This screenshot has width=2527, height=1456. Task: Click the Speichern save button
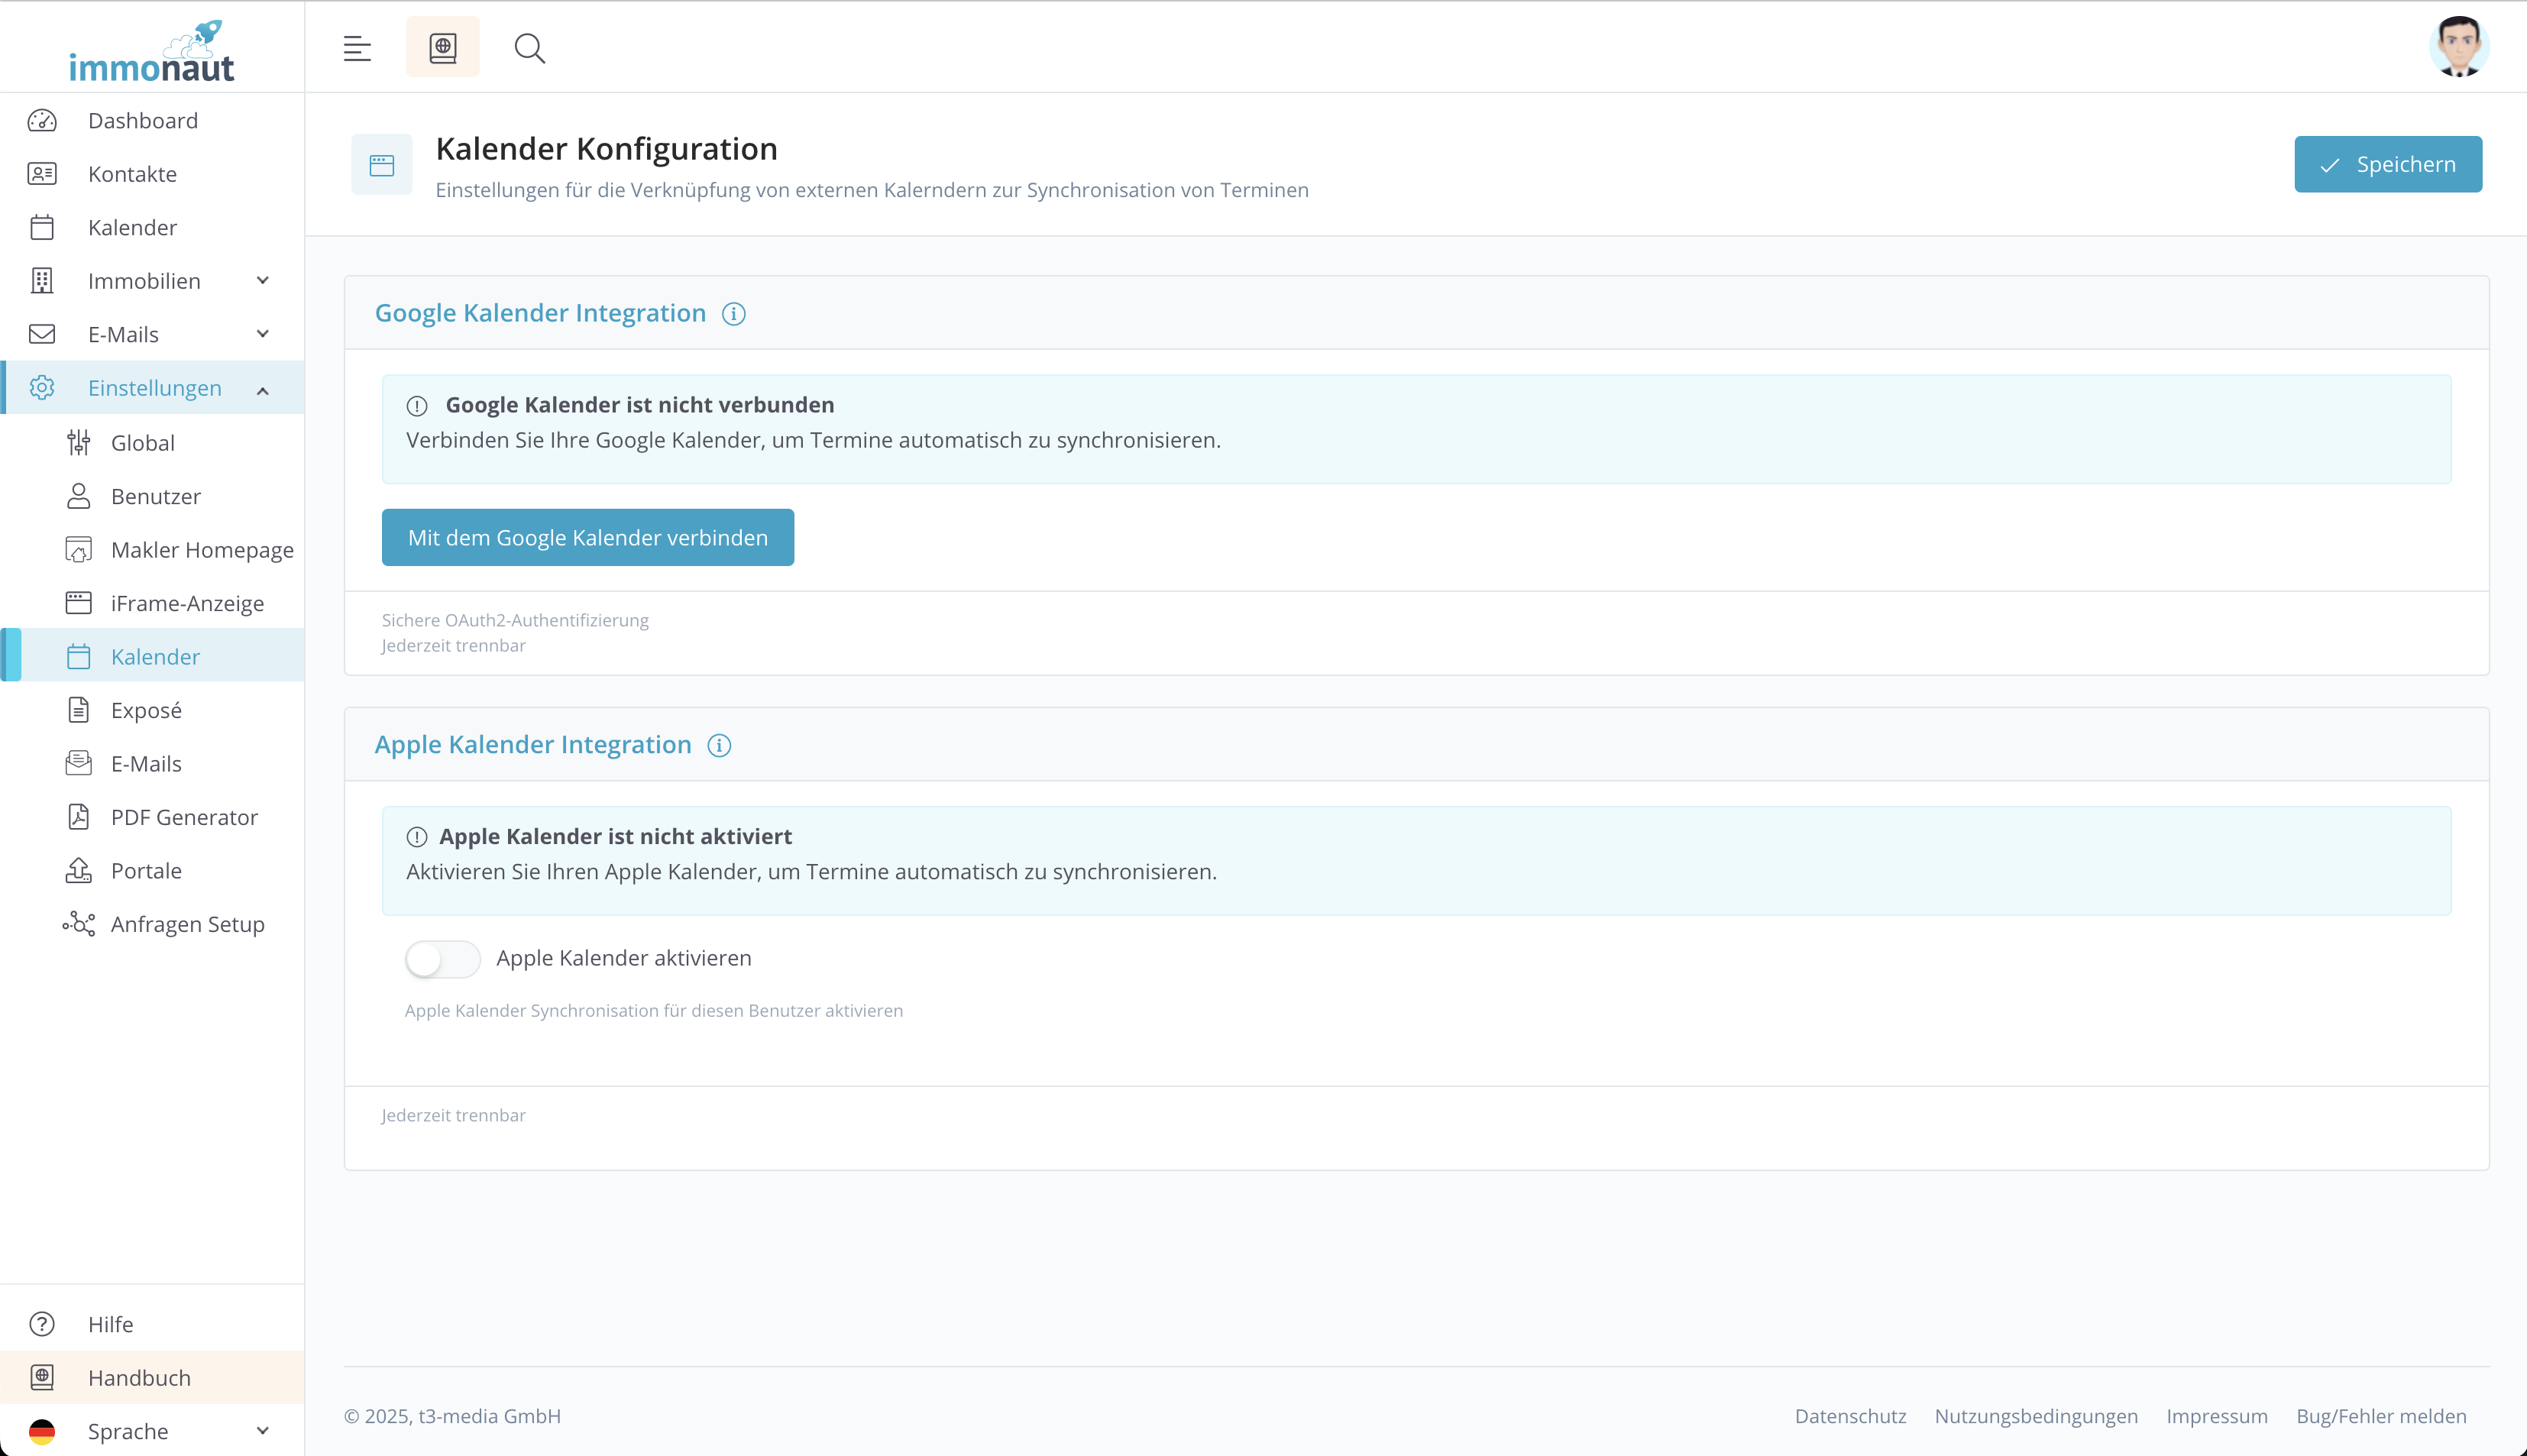click(2387, 164)
